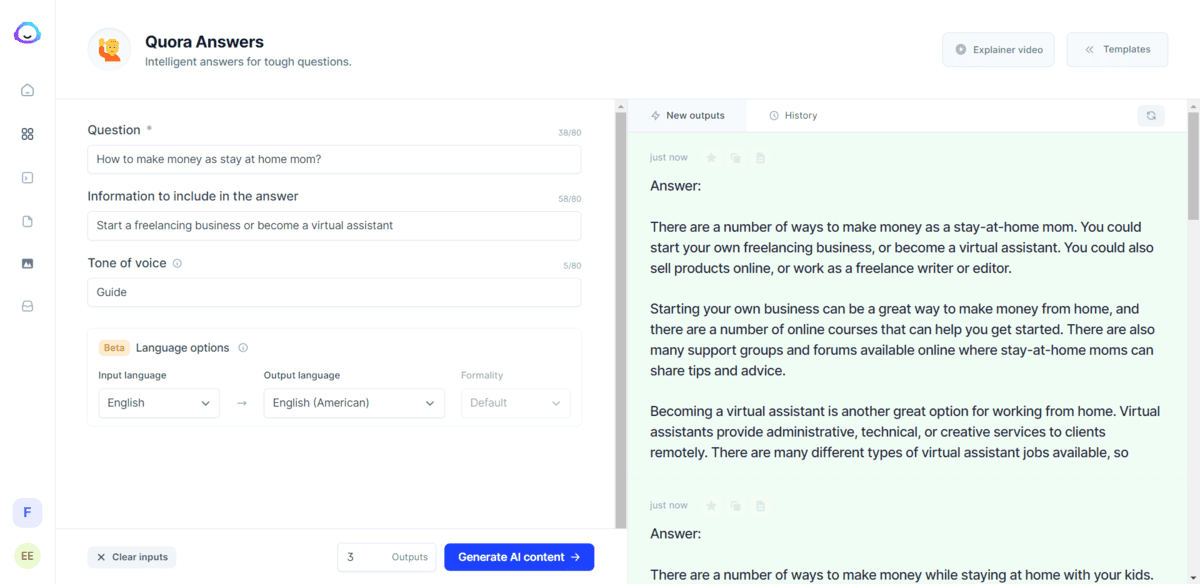Screen dimensions: 1200x584
Task: Favorite the second output star icon
Action: [x=711, y=505]
